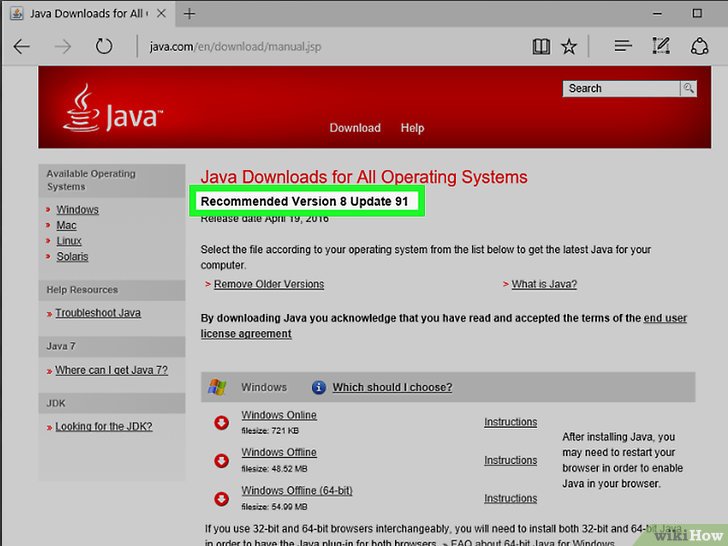
Task: Select the Java Downloads for All tab
Action: (89, 13)
